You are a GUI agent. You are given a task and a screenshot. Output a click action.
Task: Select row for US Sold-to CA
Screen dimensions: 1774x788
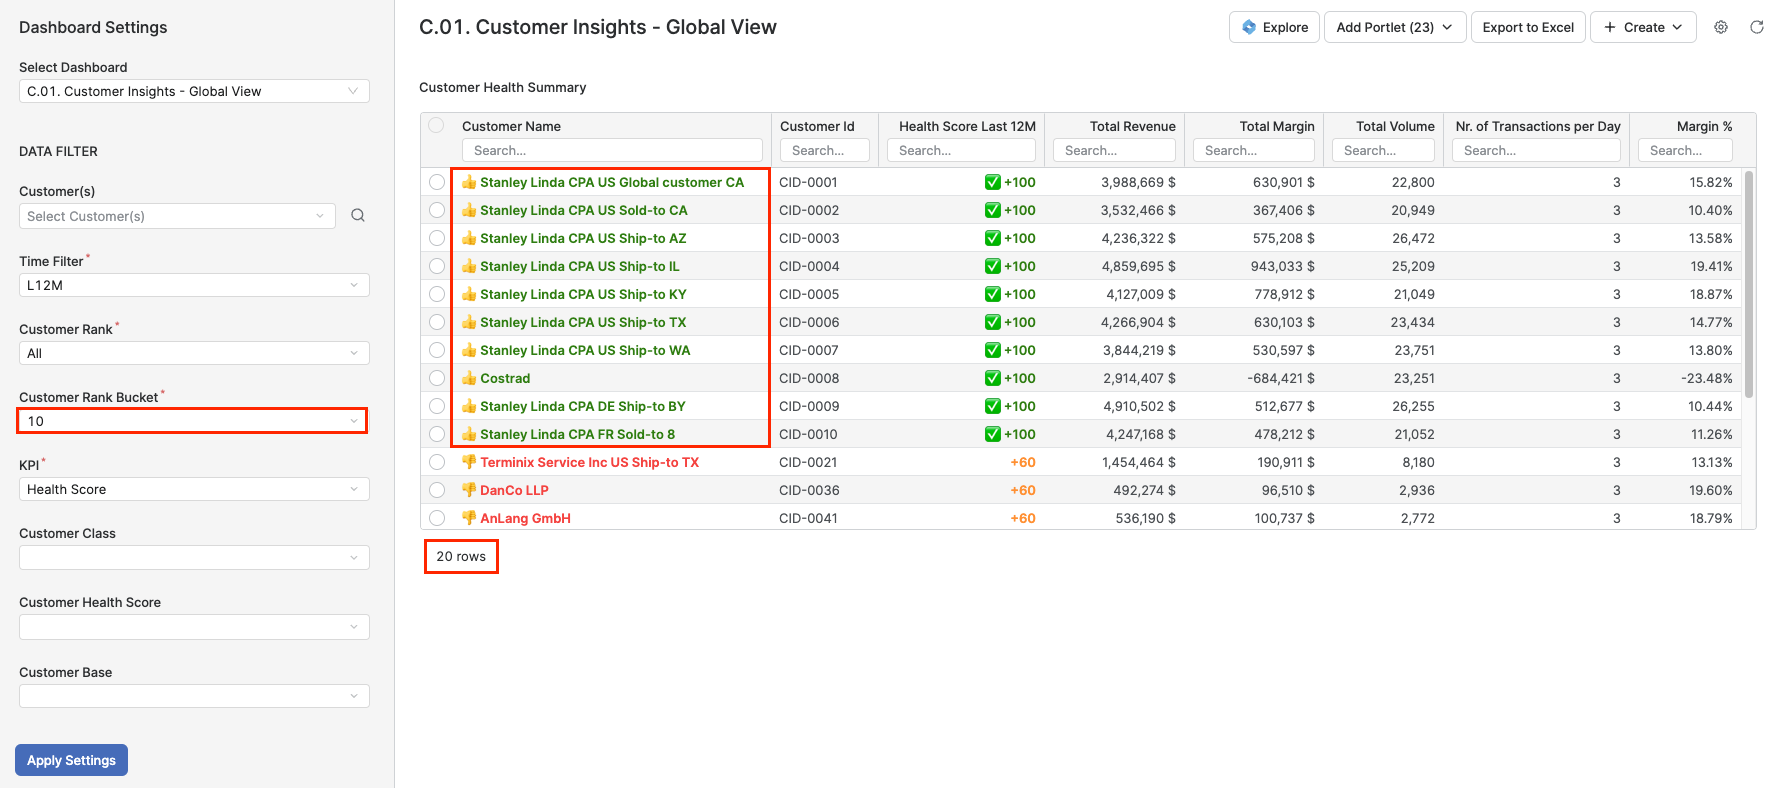437,210
